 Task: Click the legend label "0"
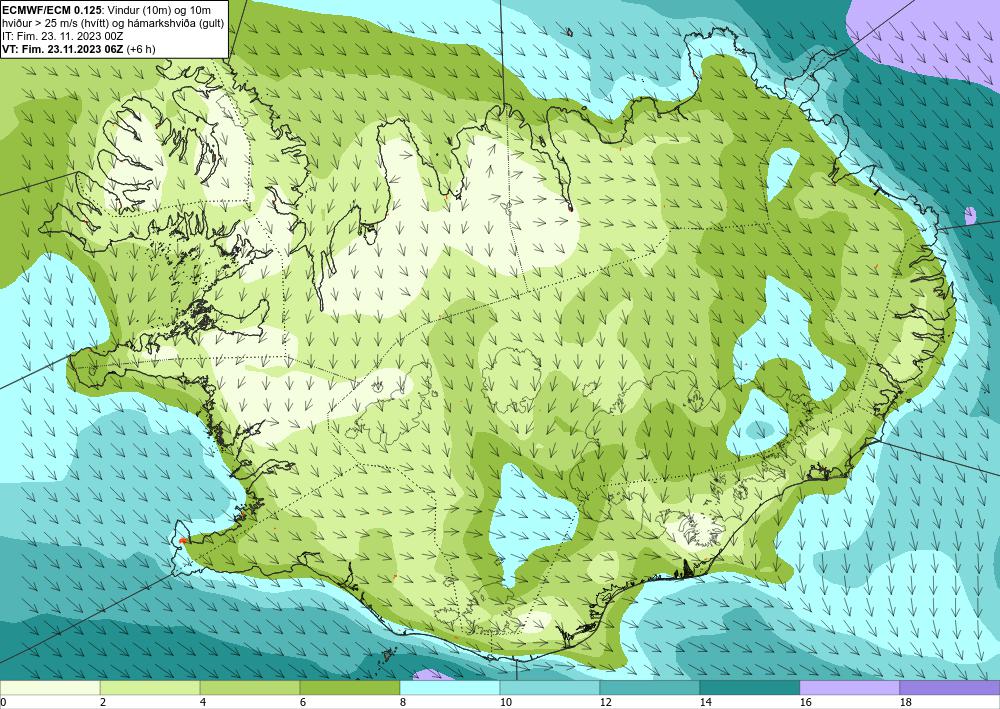pyautogui.click(x=3, y=702)
